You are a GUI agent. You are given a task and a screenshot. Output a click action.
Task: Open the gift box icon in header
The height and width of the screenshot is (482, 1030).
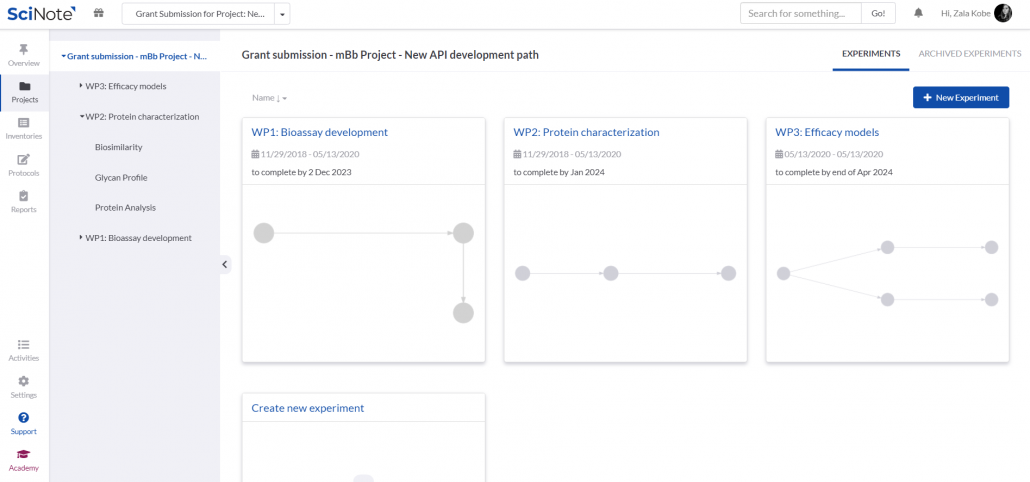point(98,13)
